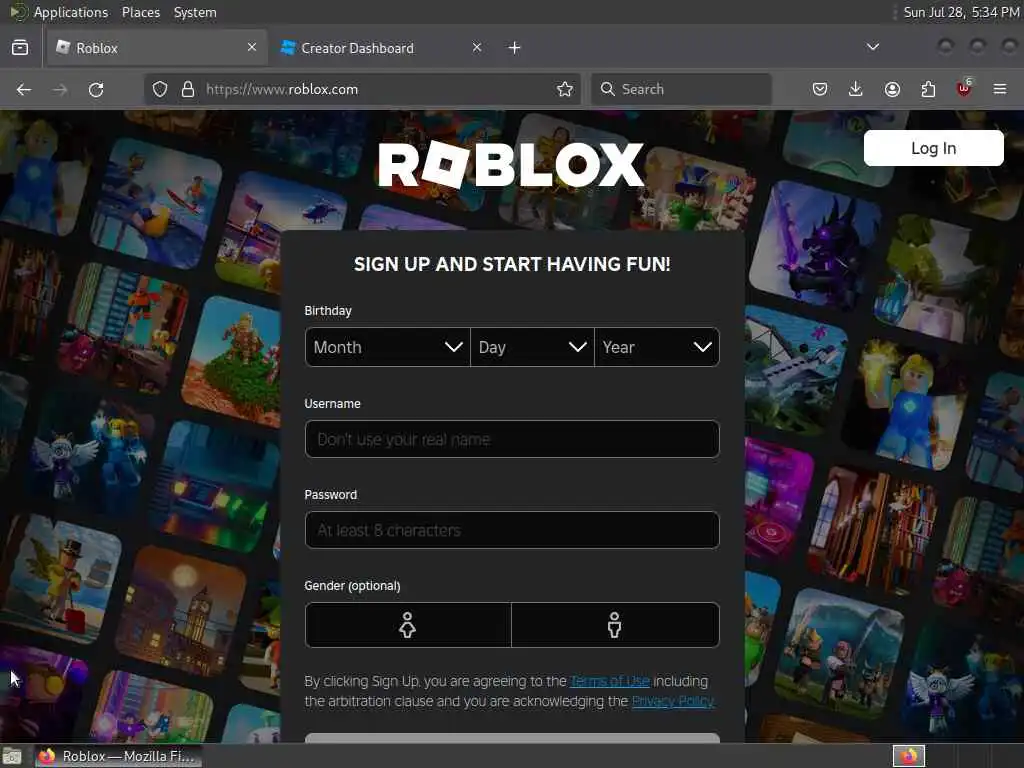Viewport: 1024px width, 768px height.
Task: Click the Roblox Mozilla Firefox taskbar entry
Action: tap(118, 756)
